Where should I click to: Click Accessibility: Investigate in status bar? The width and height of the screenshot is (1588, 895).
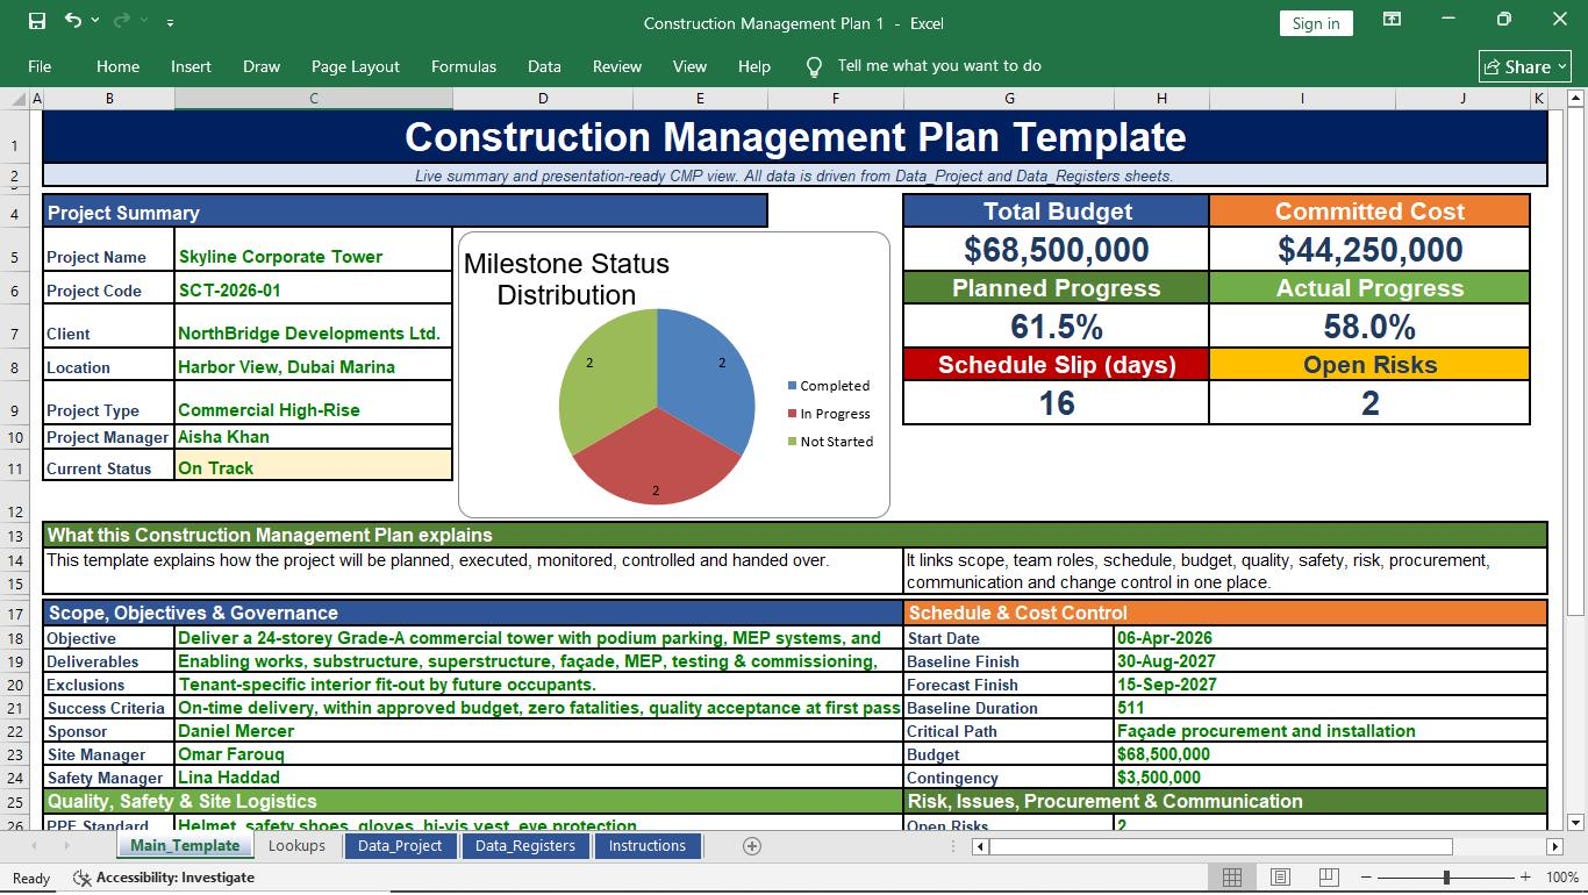point(164,877)
